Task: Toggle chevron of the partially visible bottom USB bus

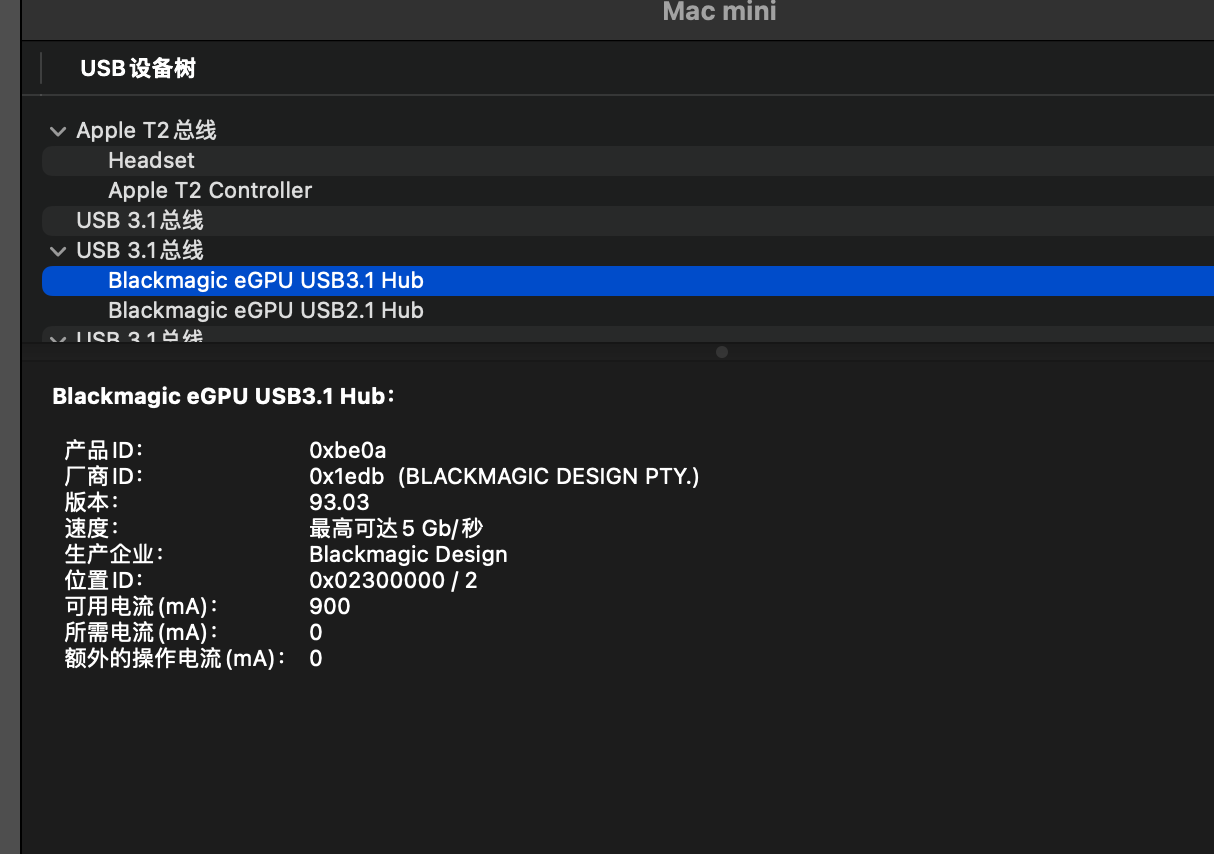Action: pyautogui.click(x=57, y=338)
